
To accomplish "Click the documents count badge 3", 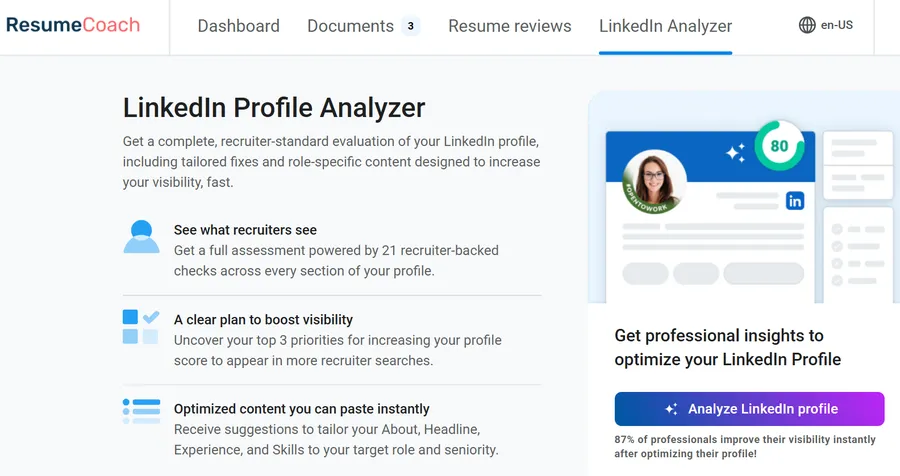I will (x=410, y=26).
